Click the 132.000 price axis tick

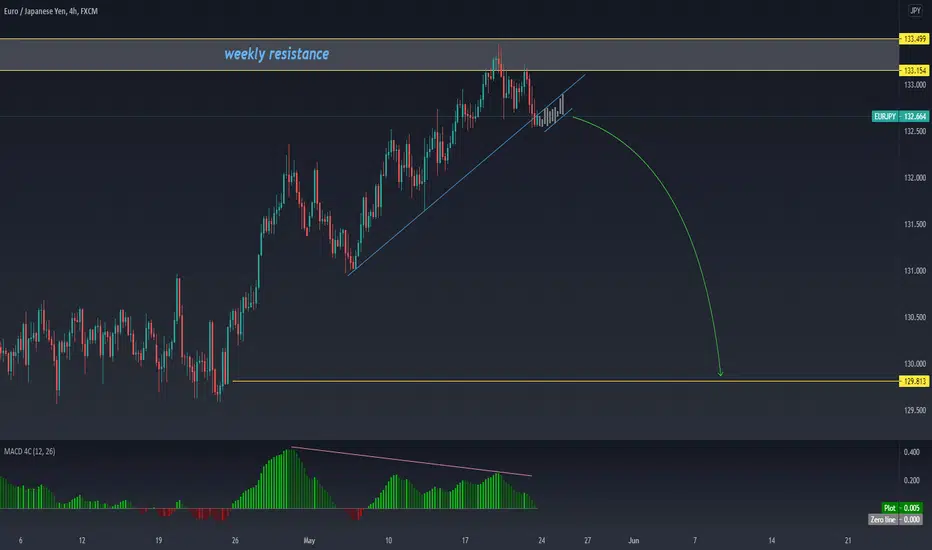(x=915, y=178)
